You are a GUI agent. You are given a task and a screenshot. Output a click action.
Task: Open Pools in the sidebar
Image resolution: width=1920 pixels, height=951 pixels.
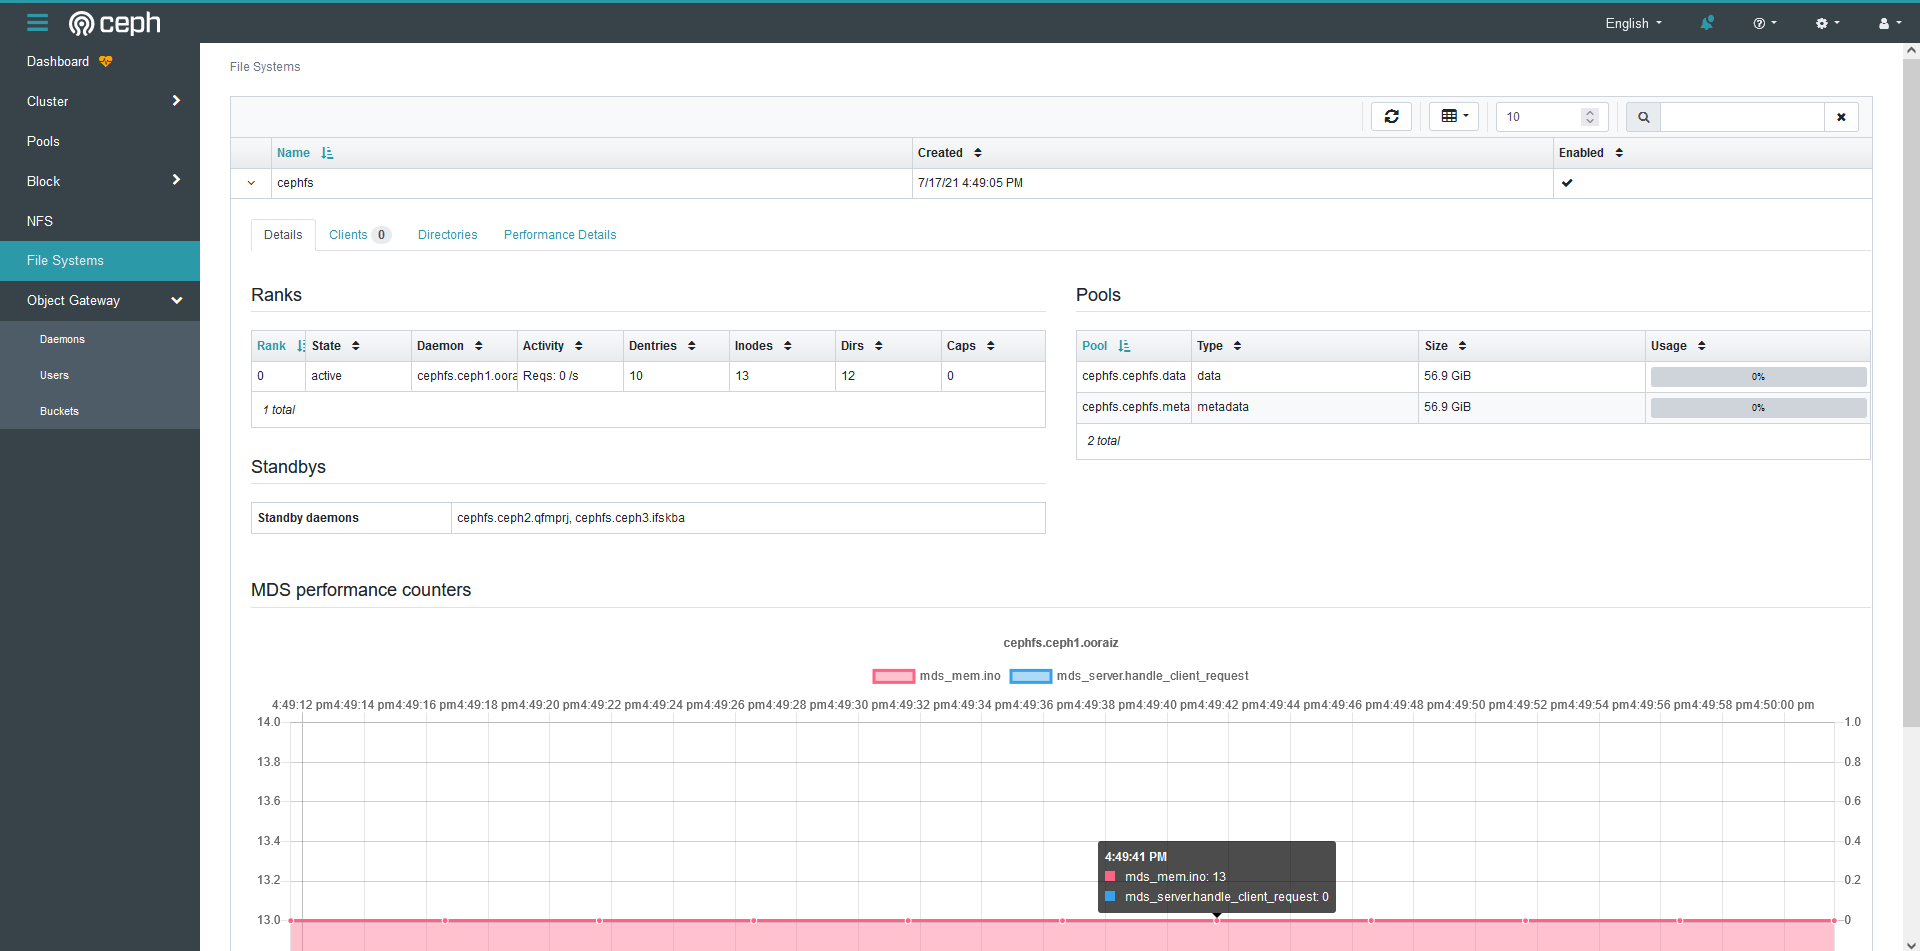43,142
